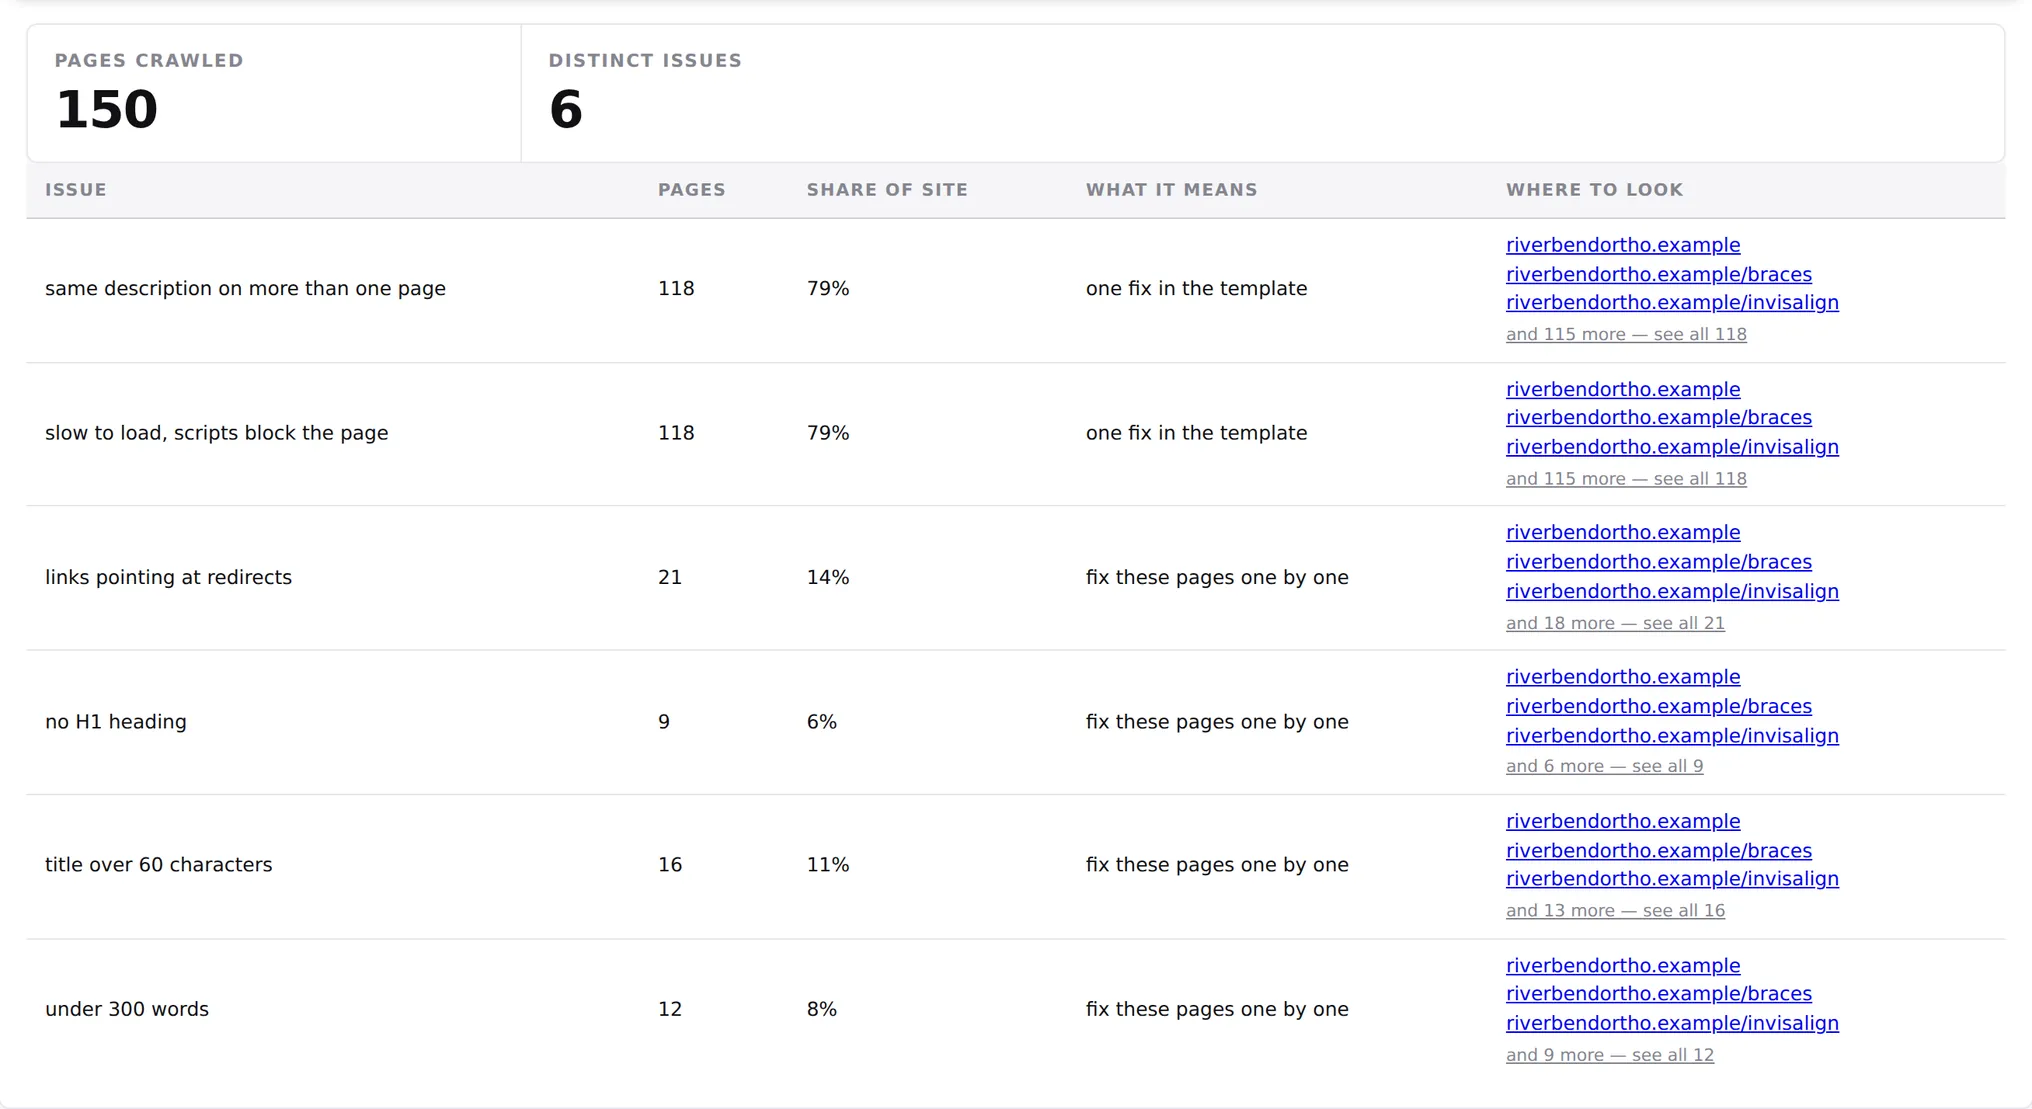Click the WHAT IT MEANS column header

click(x=1171, y=190)
